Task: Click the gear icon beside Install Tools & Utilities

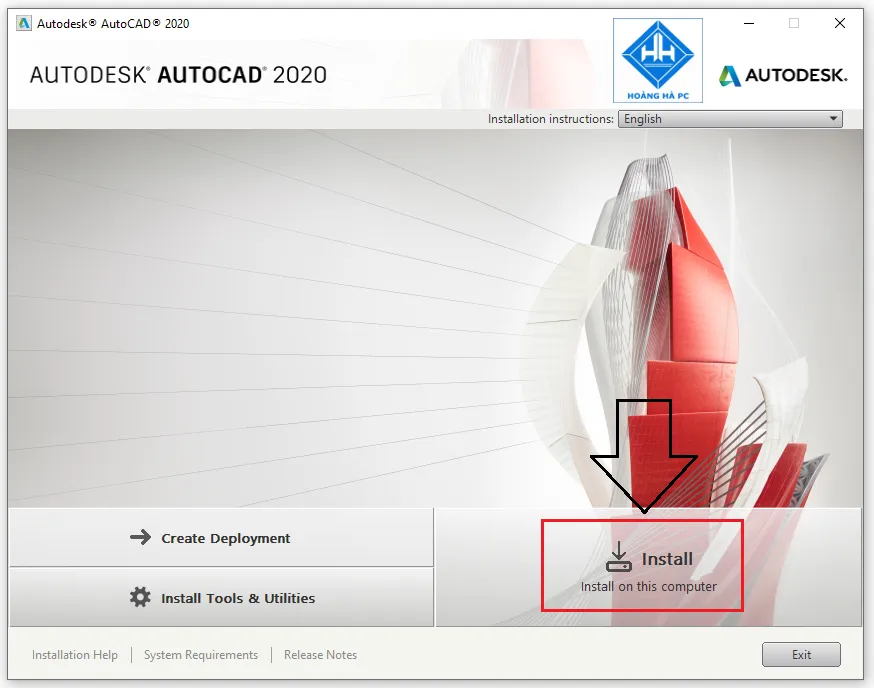Action: click(x=138, y=598)
